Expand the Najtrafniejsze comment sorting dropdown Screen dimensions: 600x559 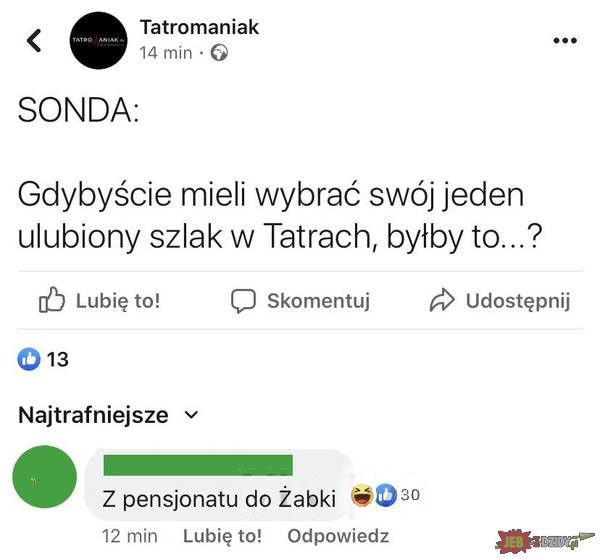point(108,415)
